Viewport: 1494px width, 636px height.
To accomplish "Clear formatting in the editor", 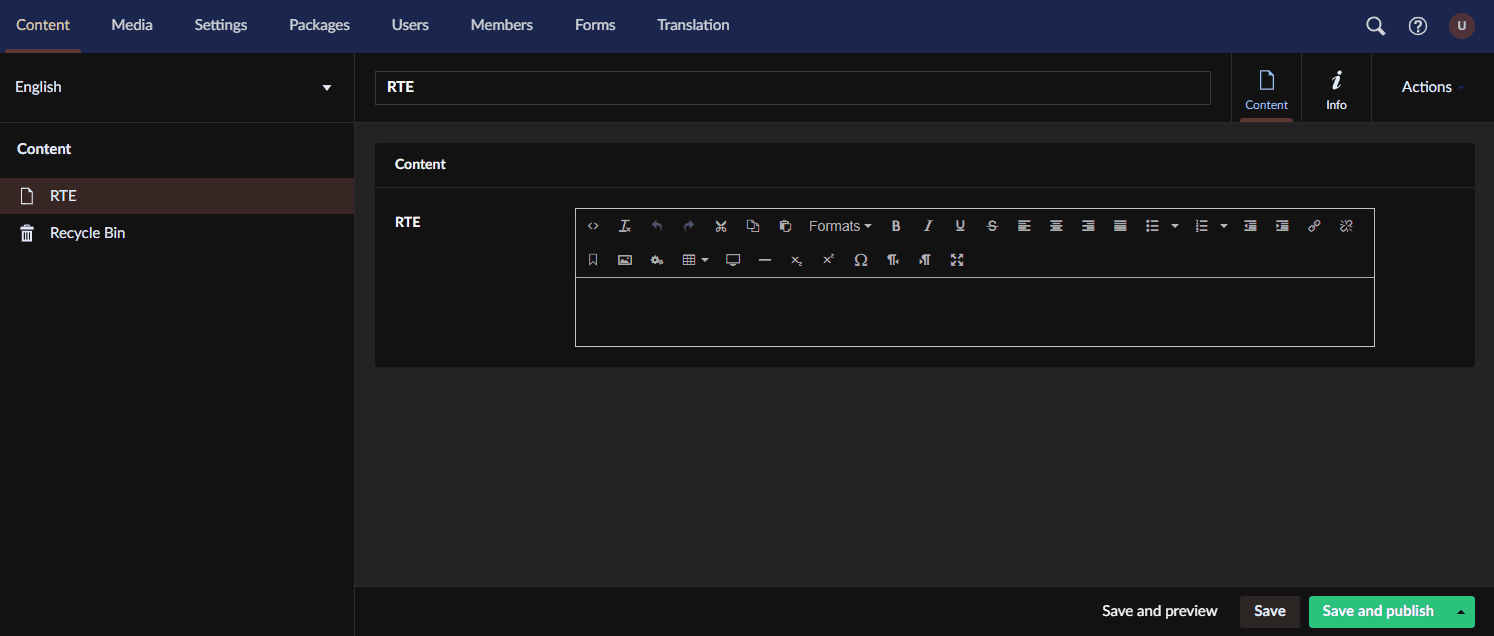I will point(625,225).
